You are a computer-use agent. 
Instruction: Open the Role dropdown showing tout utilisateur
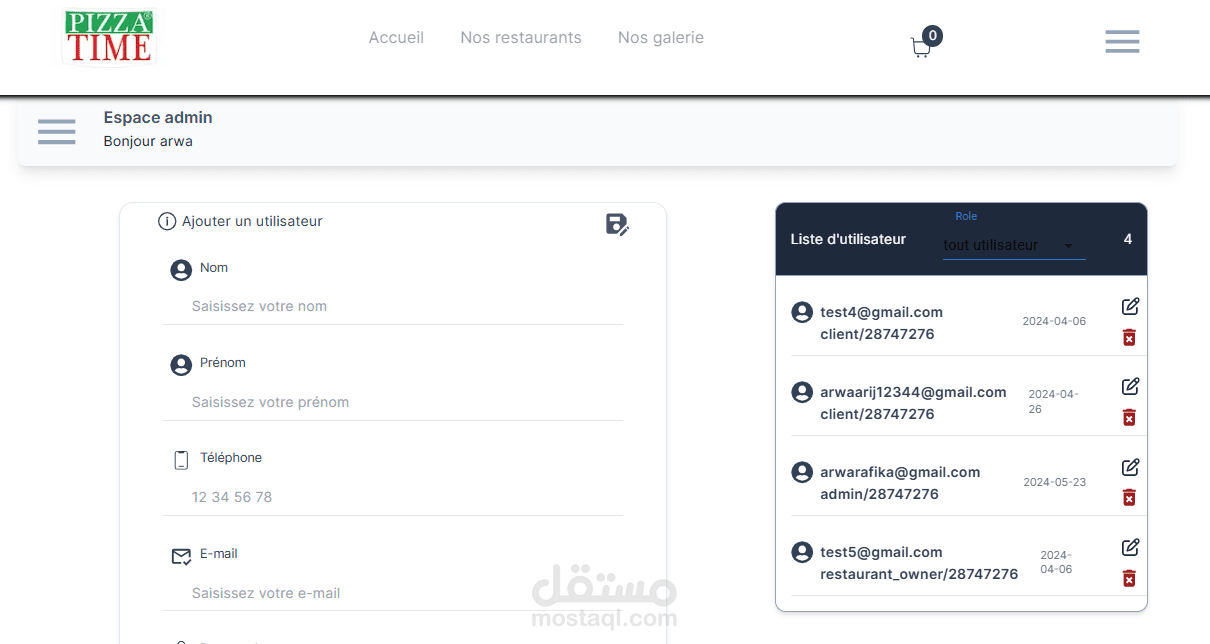tap(1014, 245)
